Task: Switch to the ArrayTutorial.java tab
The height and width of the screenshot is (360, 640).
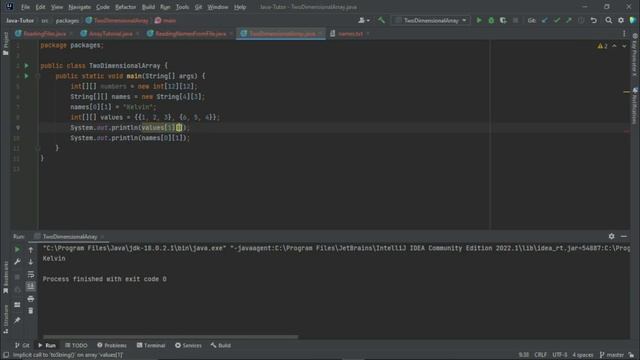Action: point(110,34)
